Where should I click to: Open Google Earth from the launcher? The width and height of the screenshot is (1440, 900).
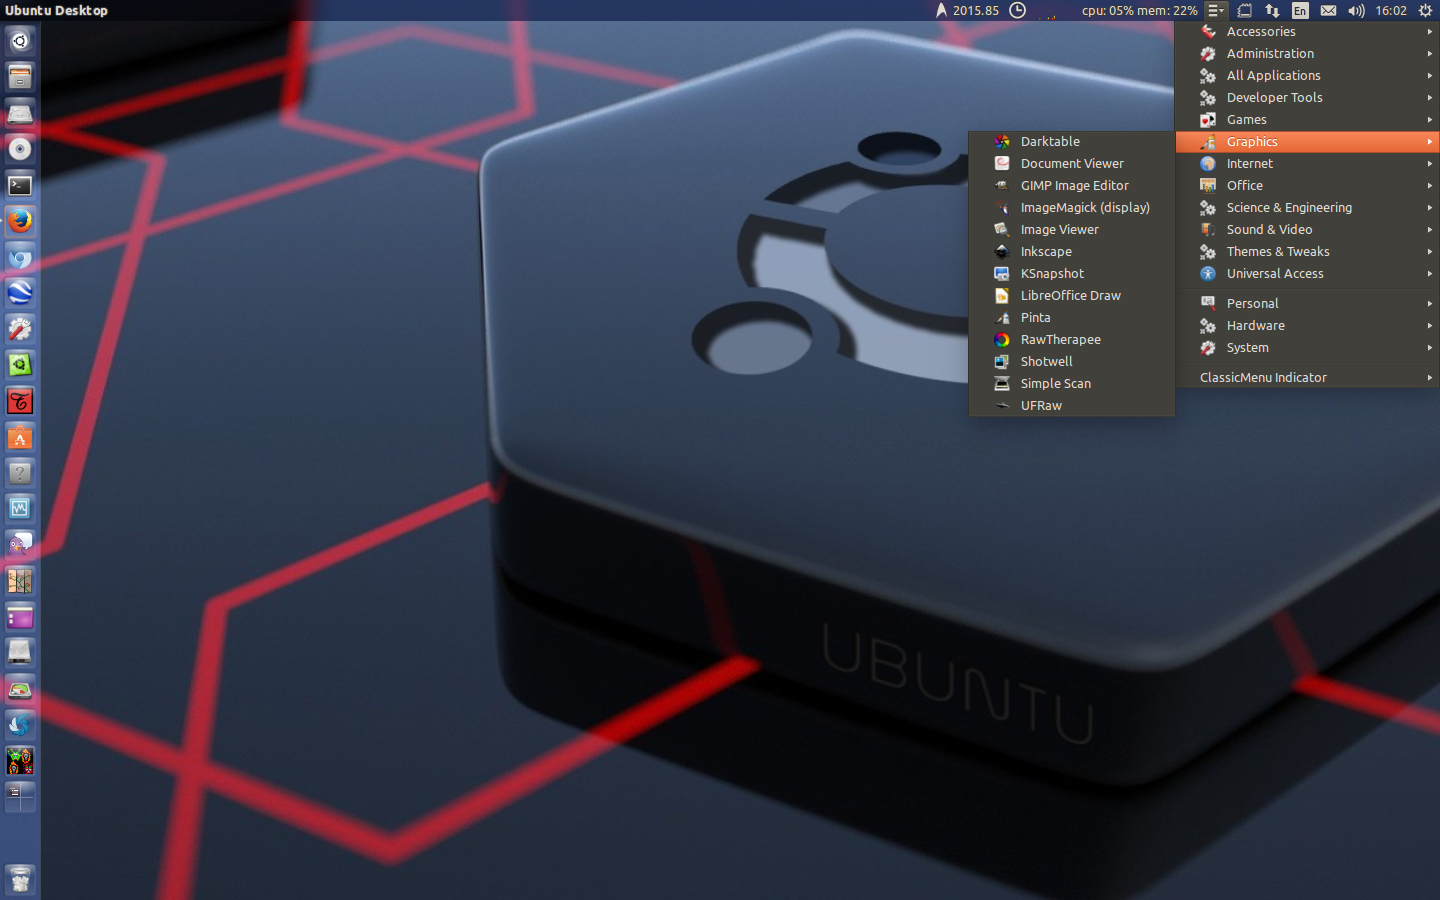click(x=20, y=293)
